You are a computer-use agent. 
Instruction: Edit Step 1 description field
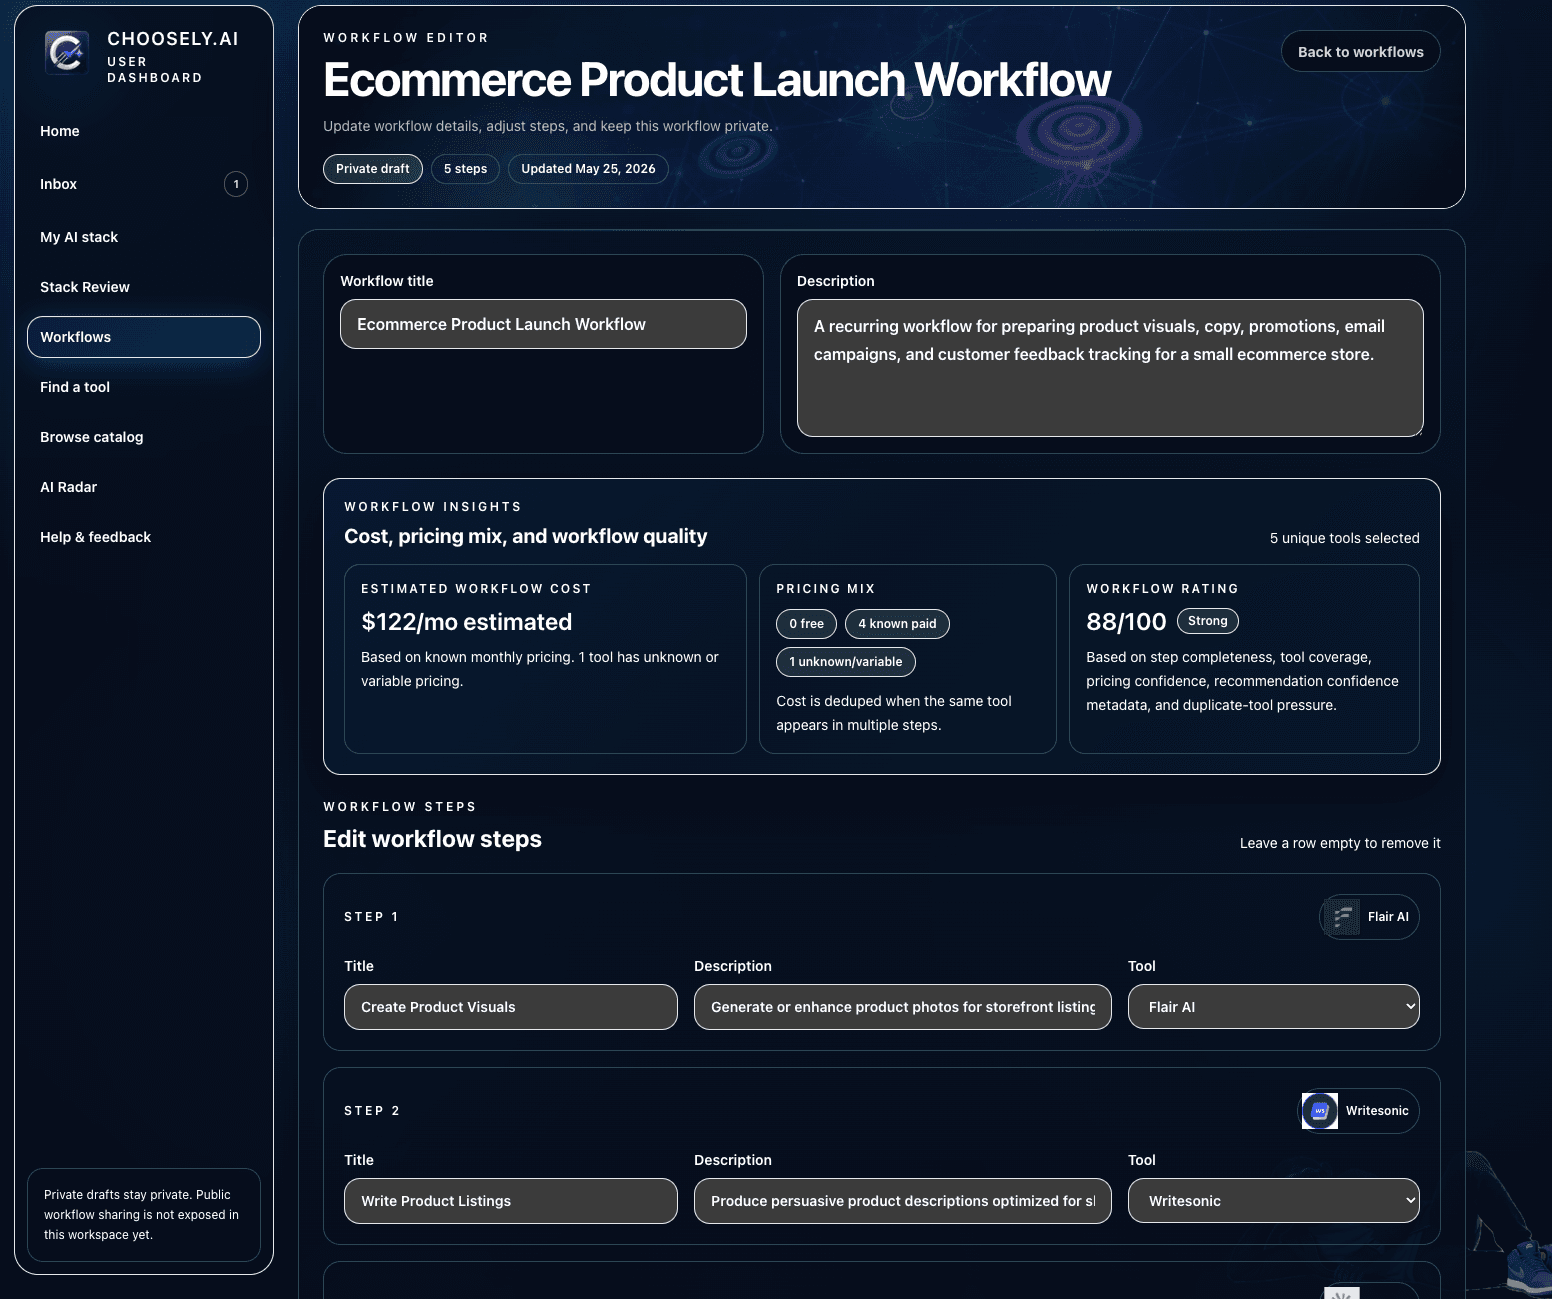[x=903, y=1007]
